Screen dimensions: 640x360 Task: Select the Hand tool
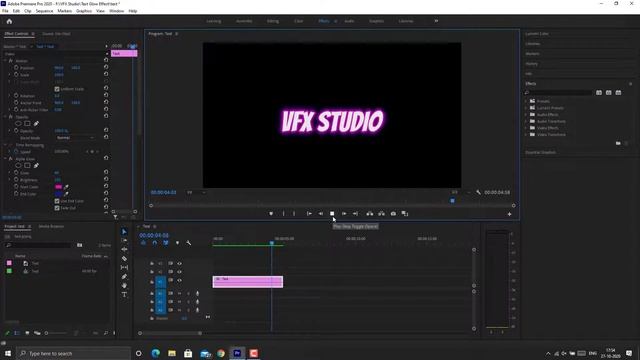[124, 286]
